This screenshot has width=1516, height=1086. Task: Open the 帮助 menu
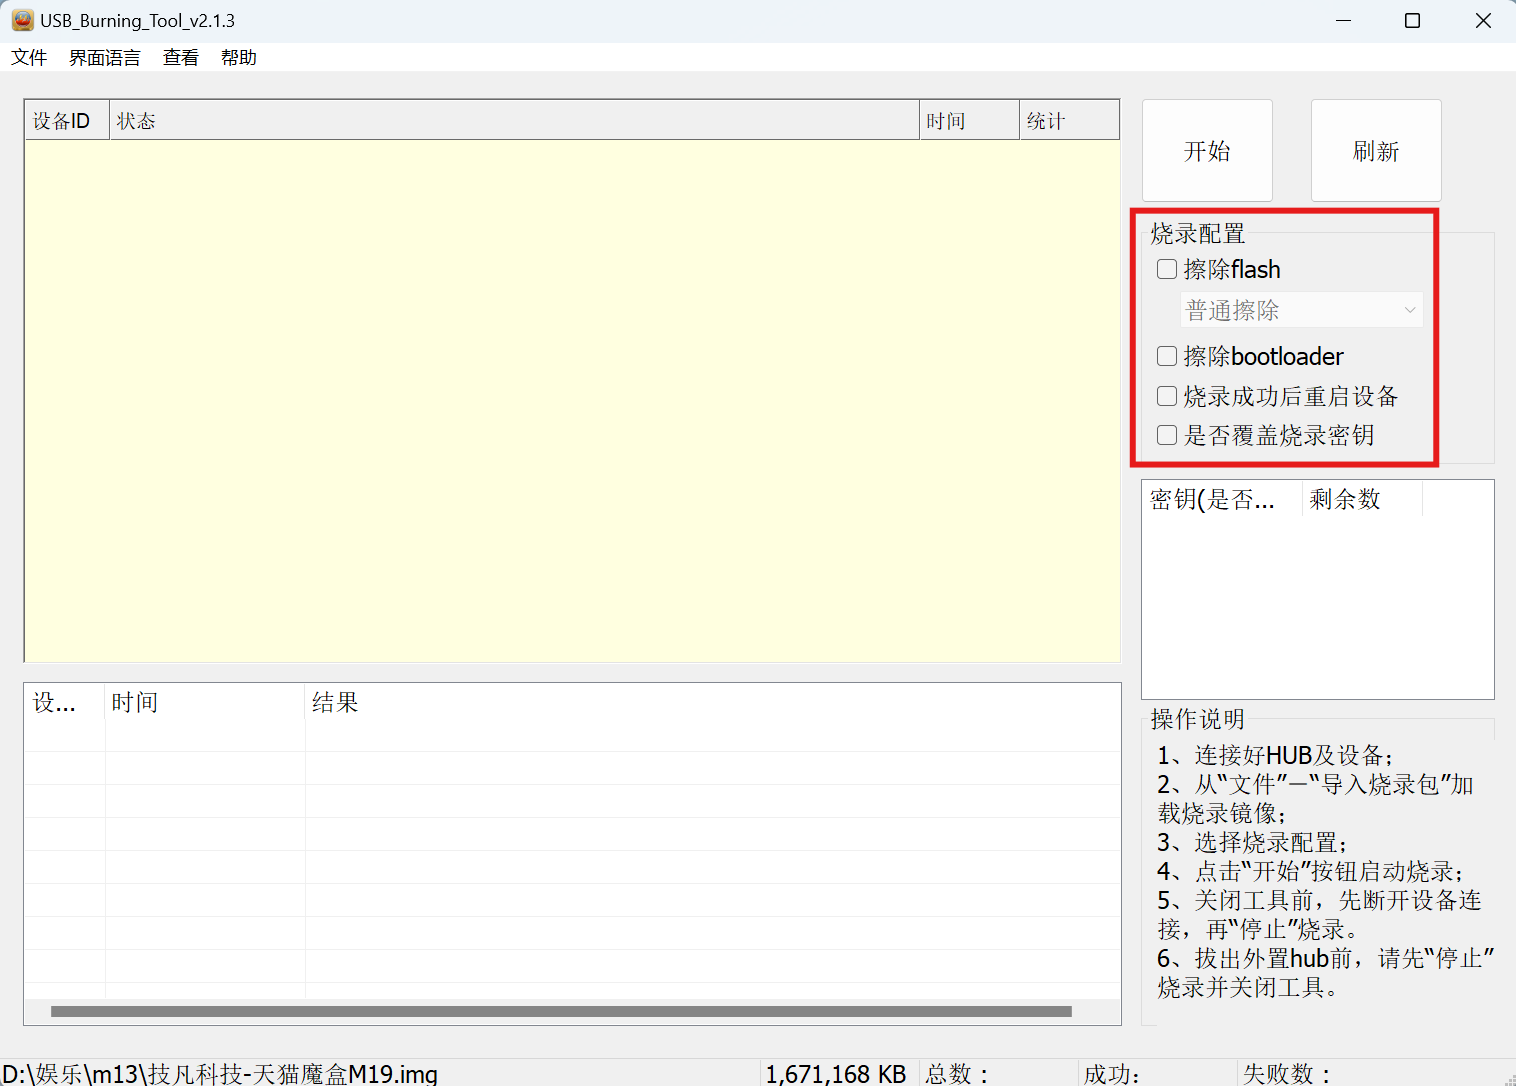point(239,58)
